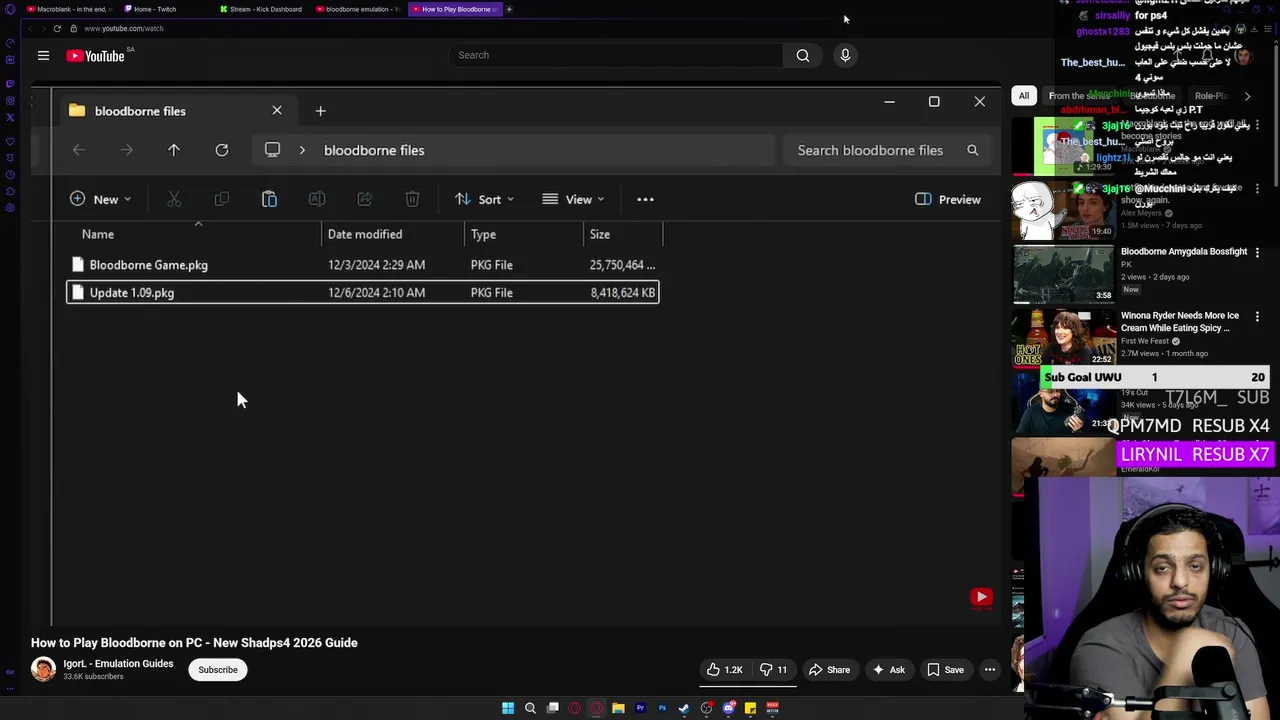Select the All filter chip
Image resolution: width=1280 pixels, height=720 pixels.
pos(1023,96)
